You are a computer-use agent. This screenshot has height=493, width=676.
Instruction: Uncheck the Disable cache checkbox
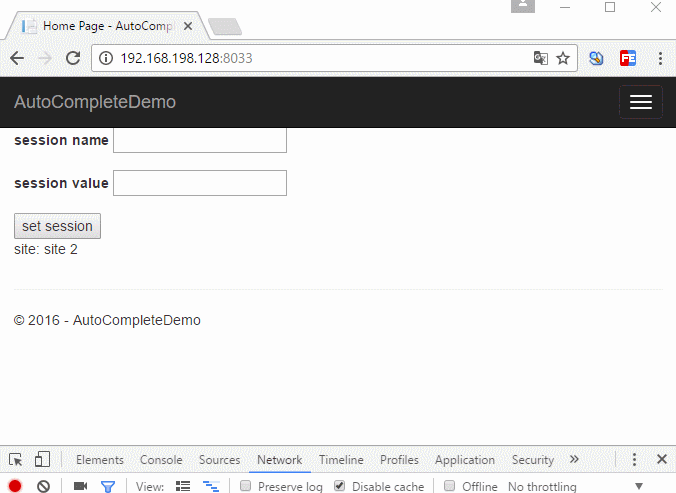coord(340,486)
